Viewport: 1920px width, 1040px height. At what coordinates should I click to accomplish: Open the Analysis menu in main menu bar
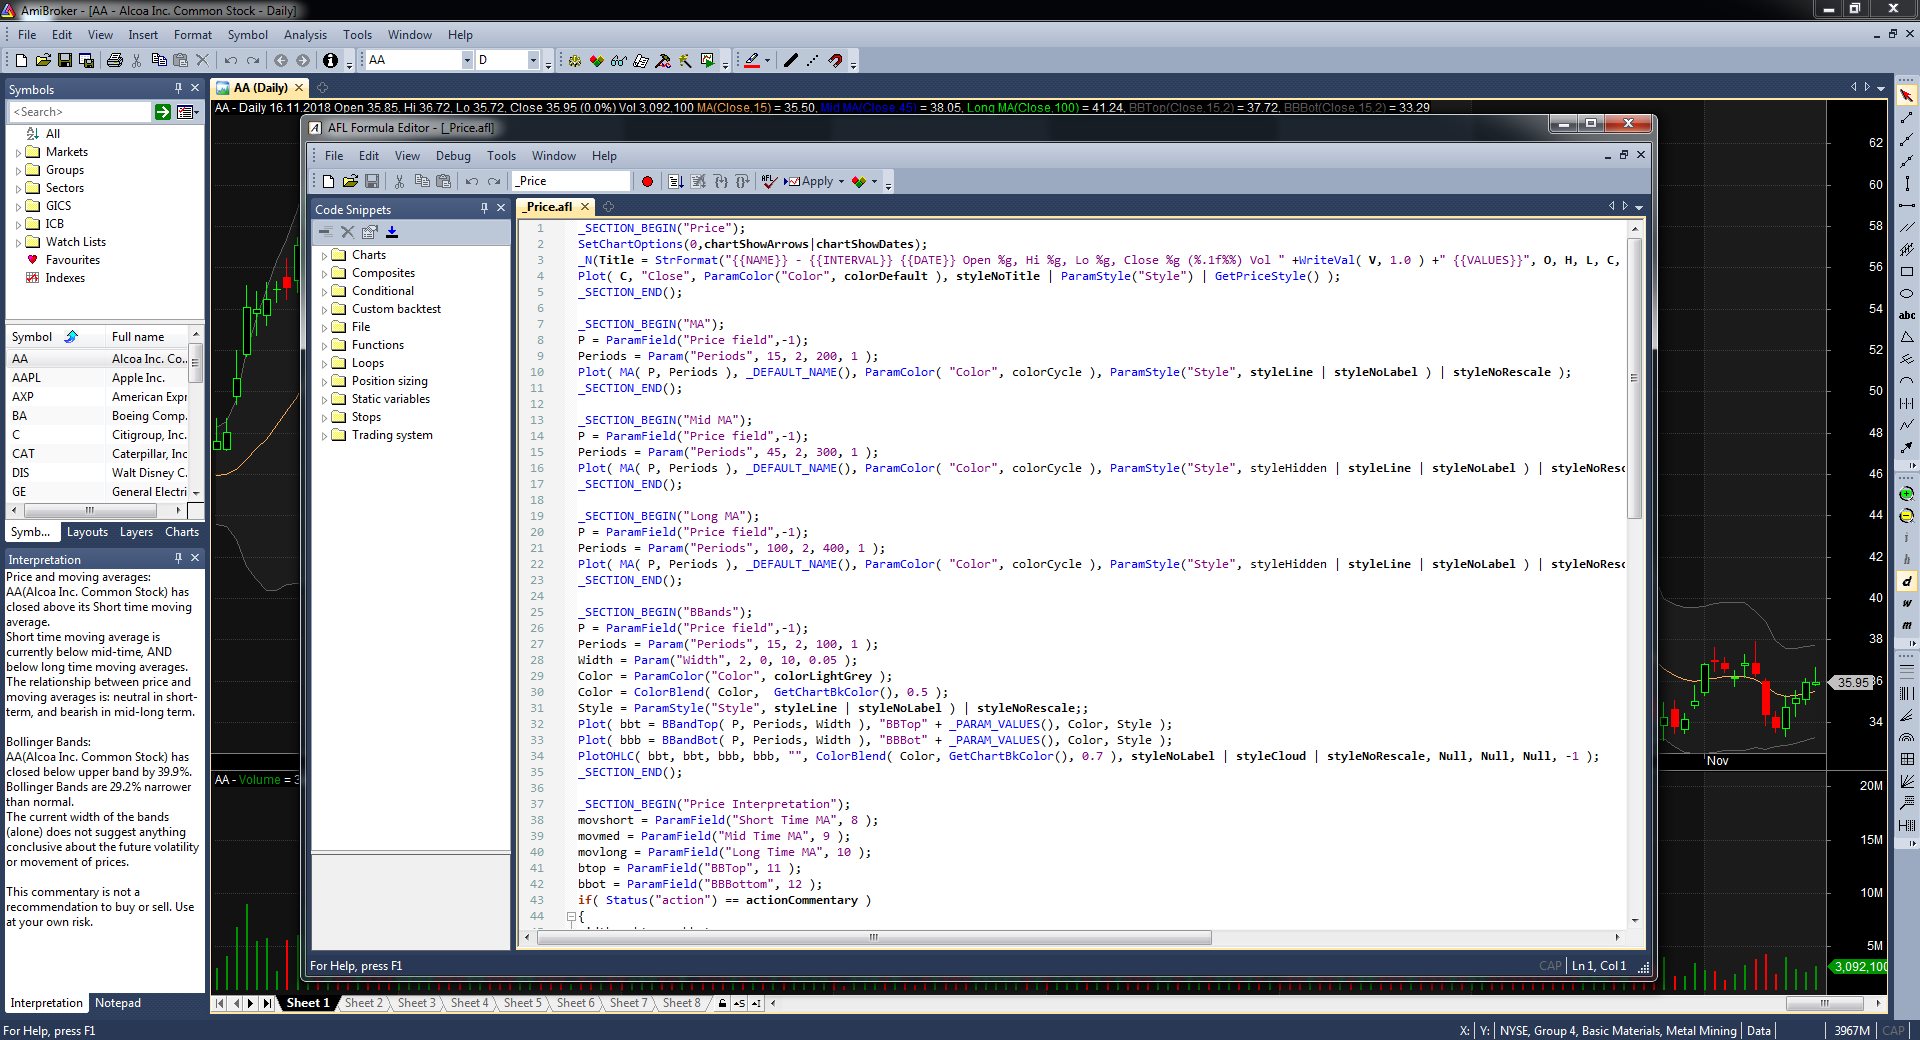coord(305,35)
